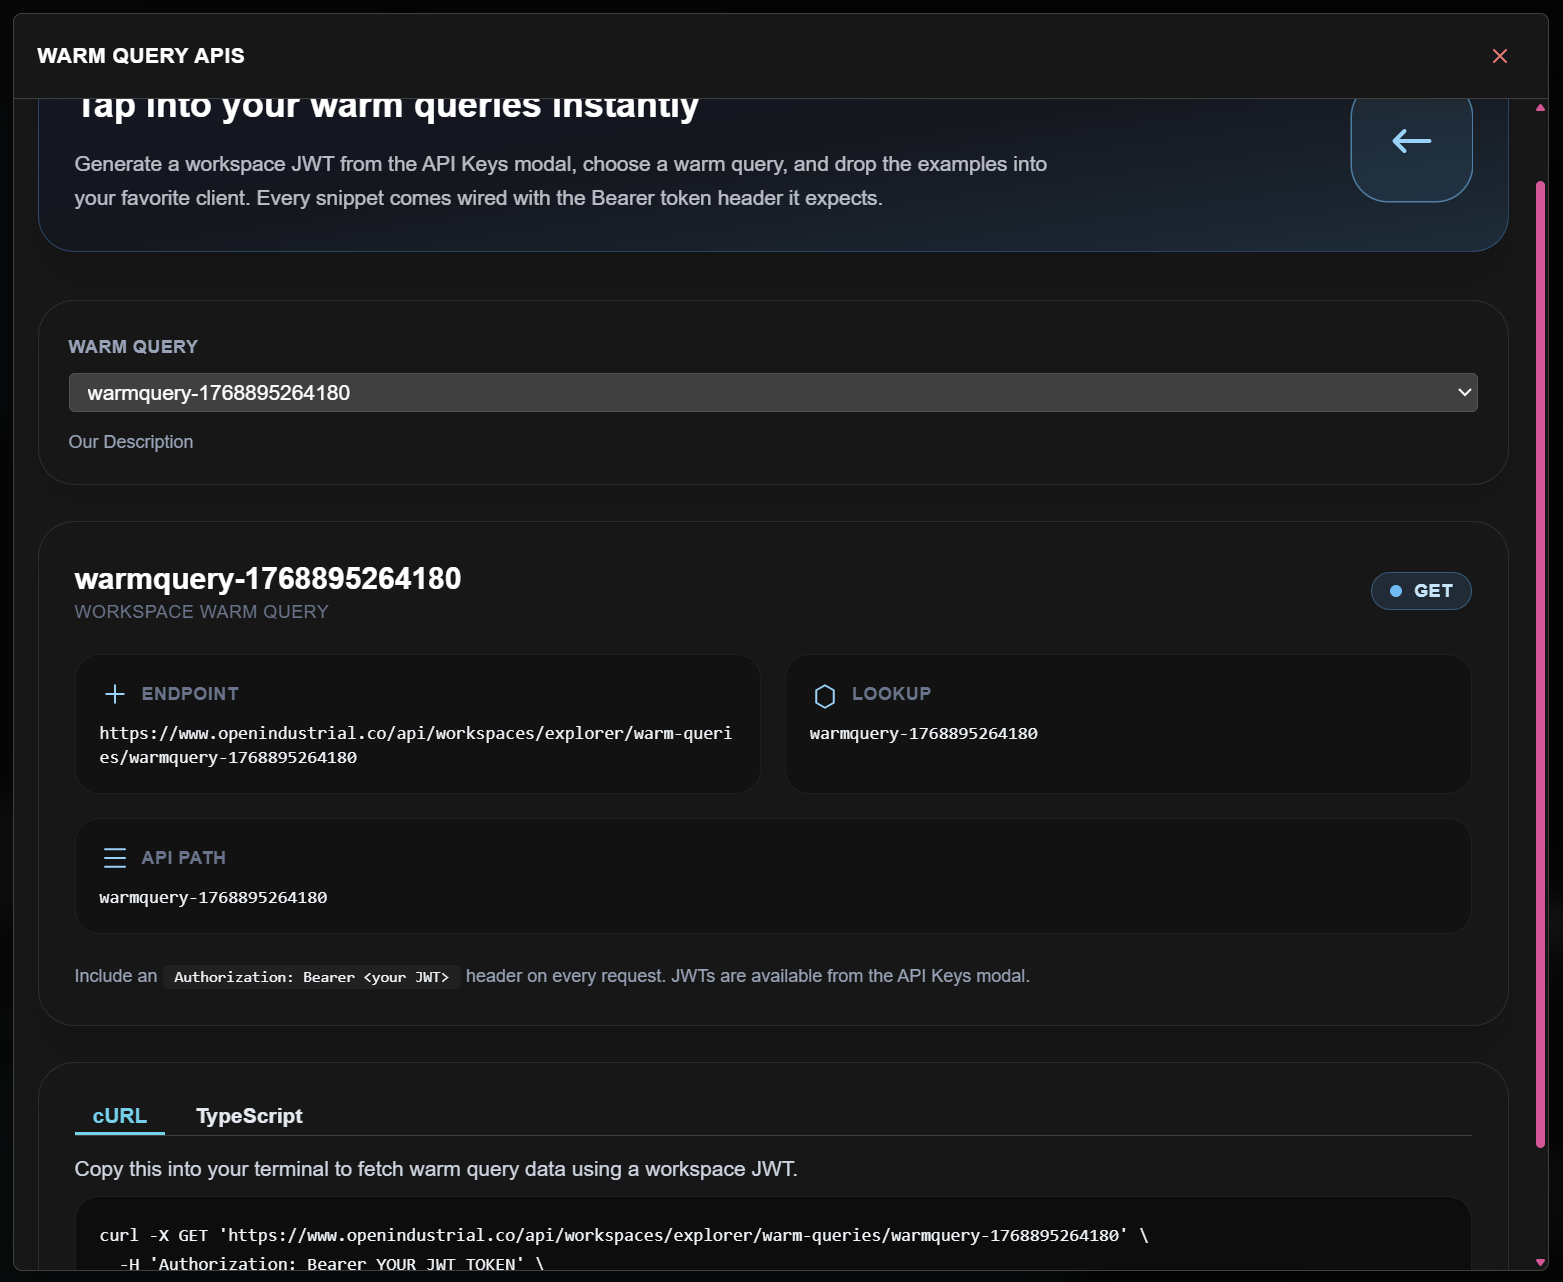
Task: Click the plus icon beside ENDPOINT
Action: pos(115,694)
